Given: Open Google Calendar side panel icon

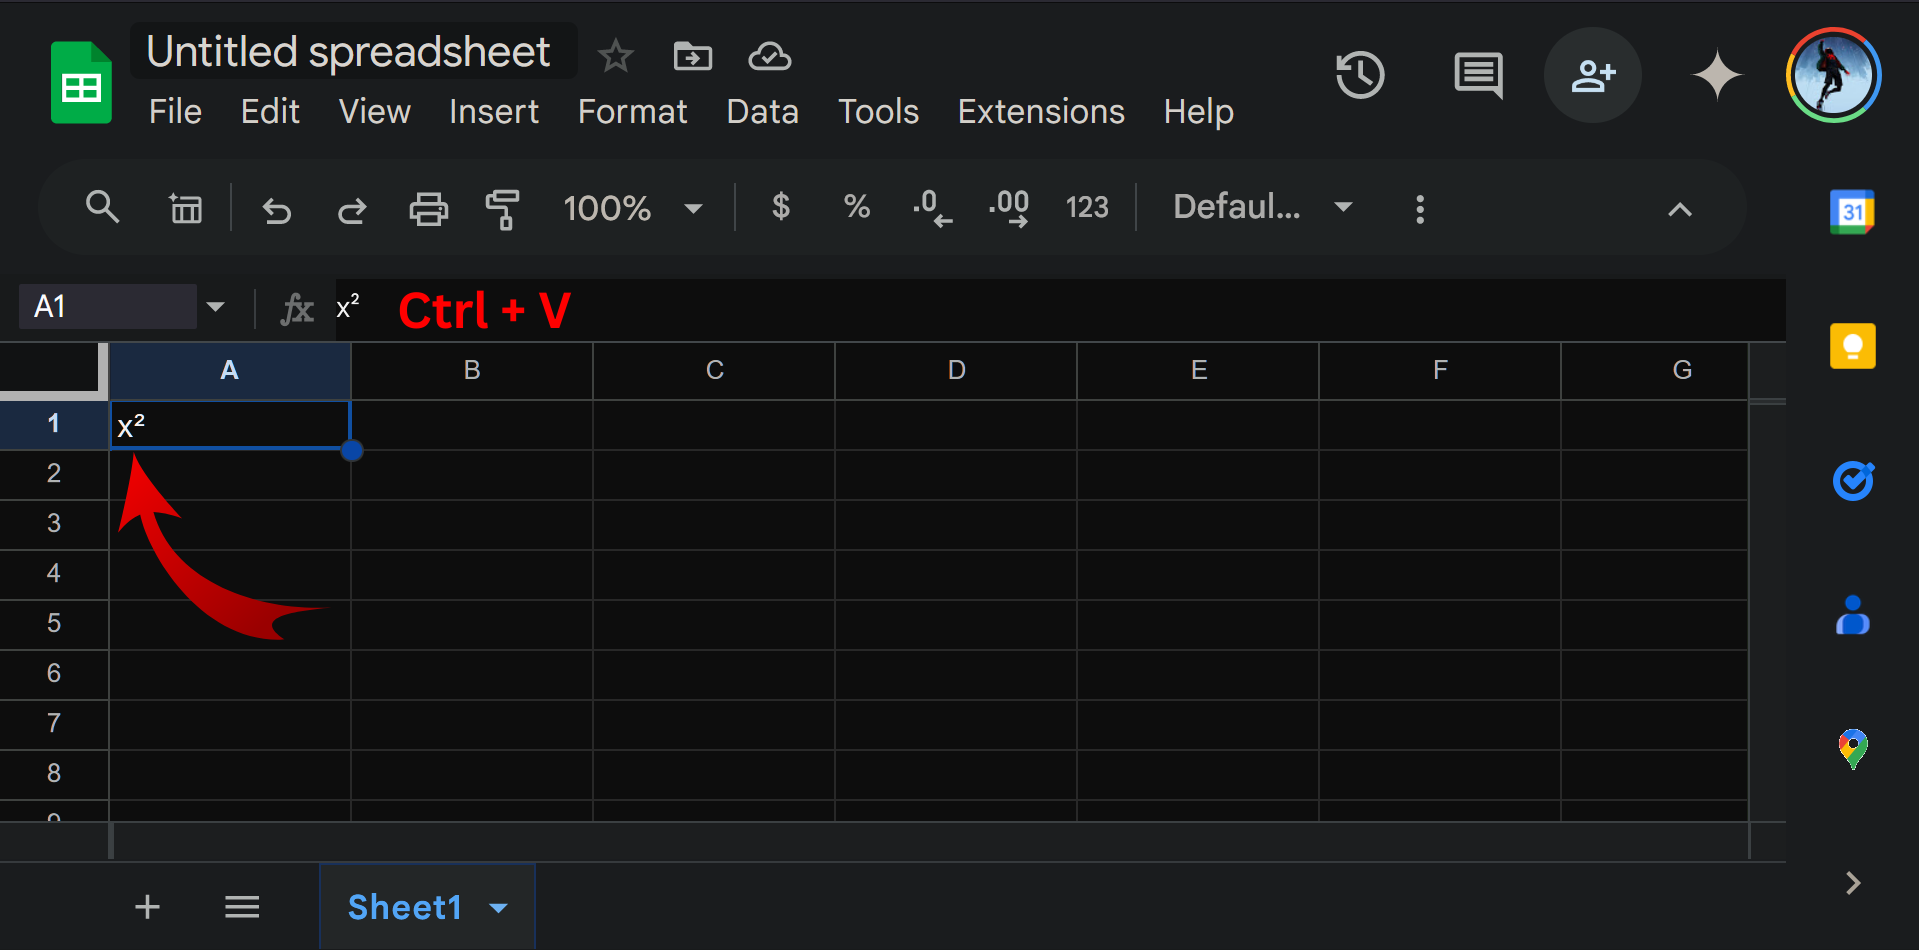Looking at the screenshot, I should [1852, 212].
